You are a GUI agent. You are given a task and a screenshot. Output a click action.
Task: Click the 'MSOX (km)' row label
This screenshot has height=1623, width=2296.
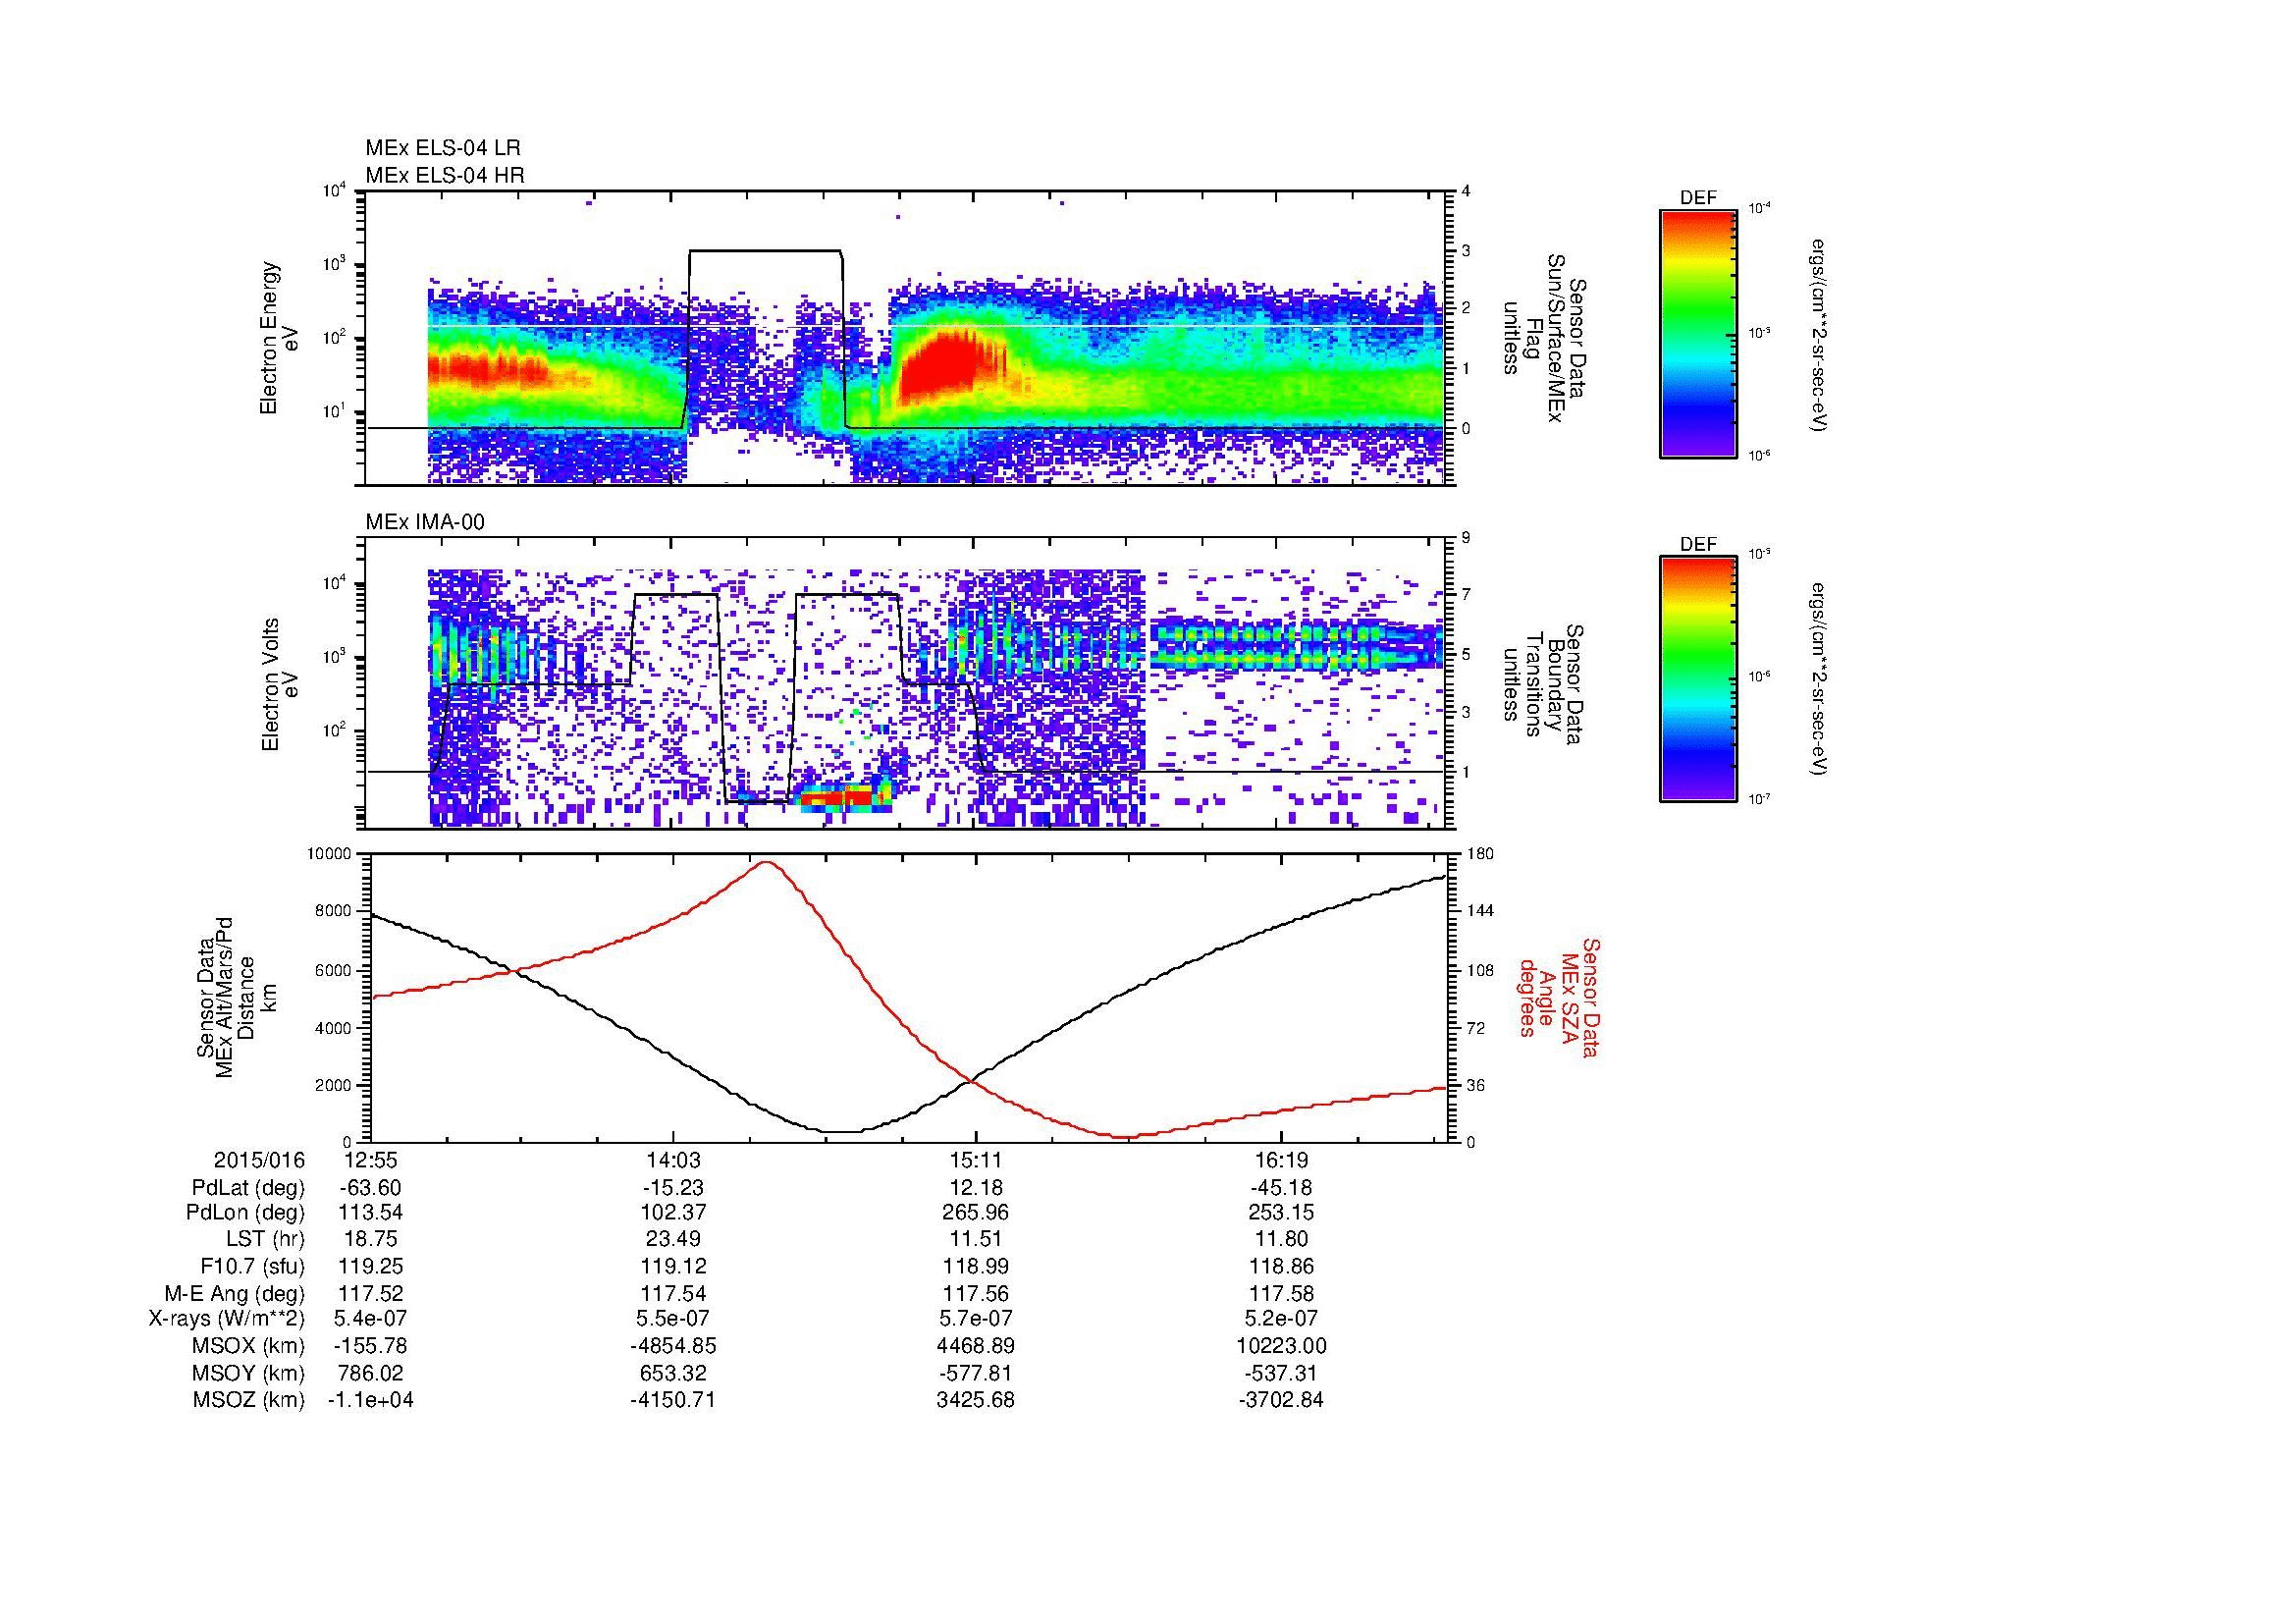pos(249,1346)
